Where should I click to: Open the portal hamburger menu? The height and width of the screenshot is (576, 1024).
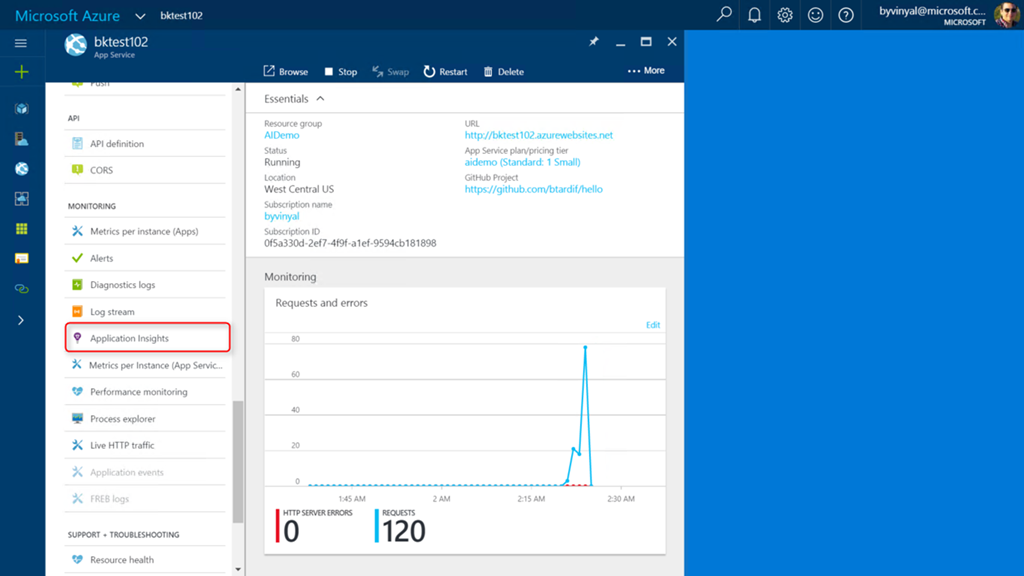point(21,43)
